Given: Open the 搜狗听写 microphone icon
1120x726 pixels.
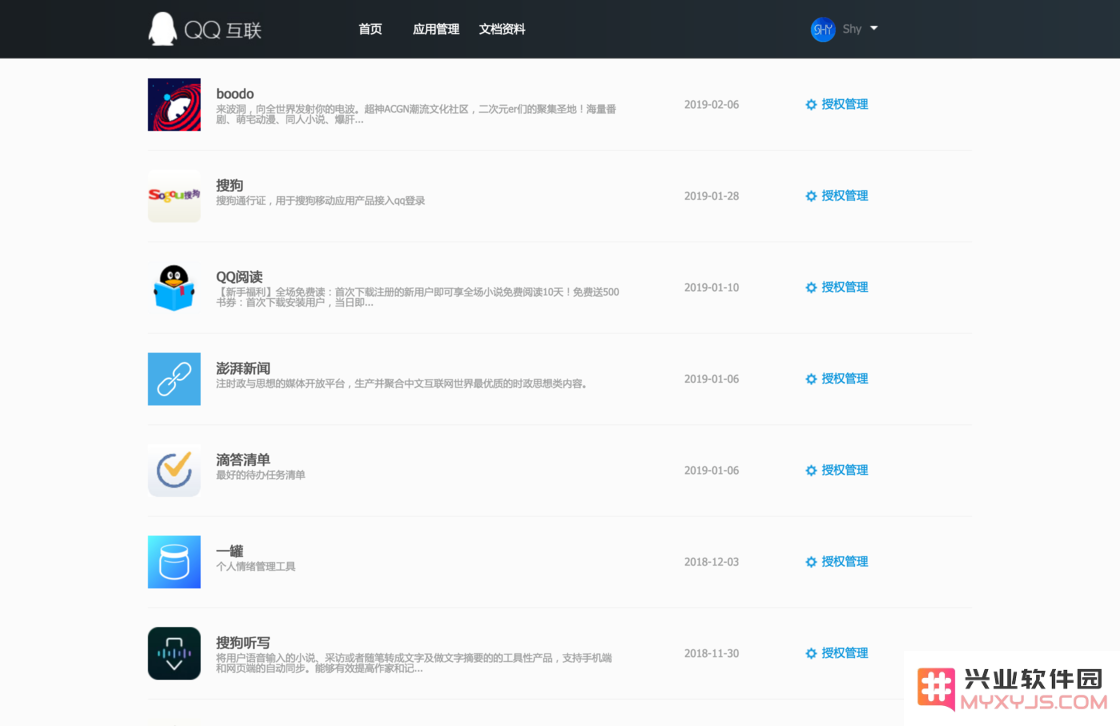Looking at the screenshot, I should 174,653.
